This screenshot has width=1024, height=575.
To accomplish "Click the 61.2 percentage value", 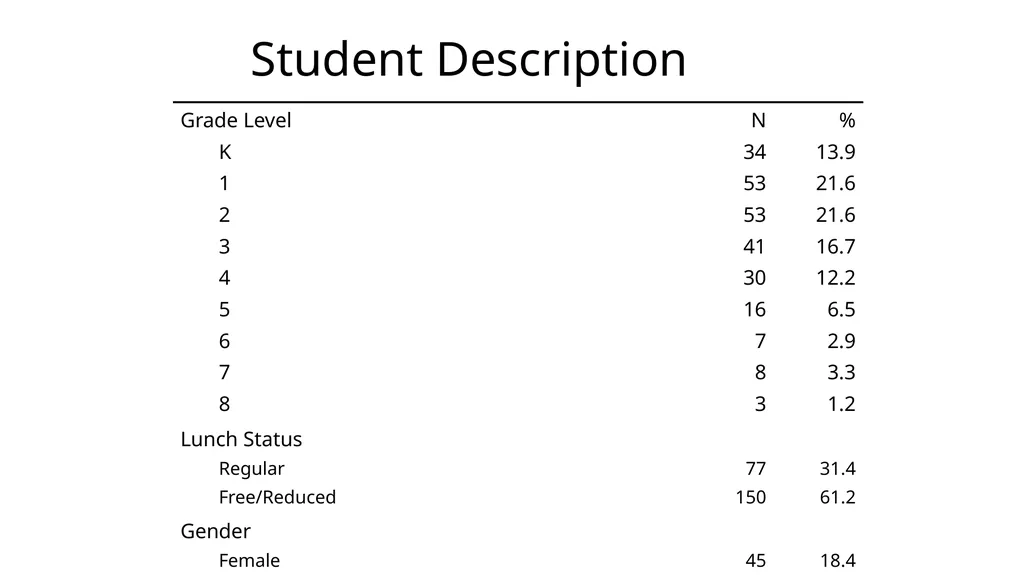I will (837, 497).
